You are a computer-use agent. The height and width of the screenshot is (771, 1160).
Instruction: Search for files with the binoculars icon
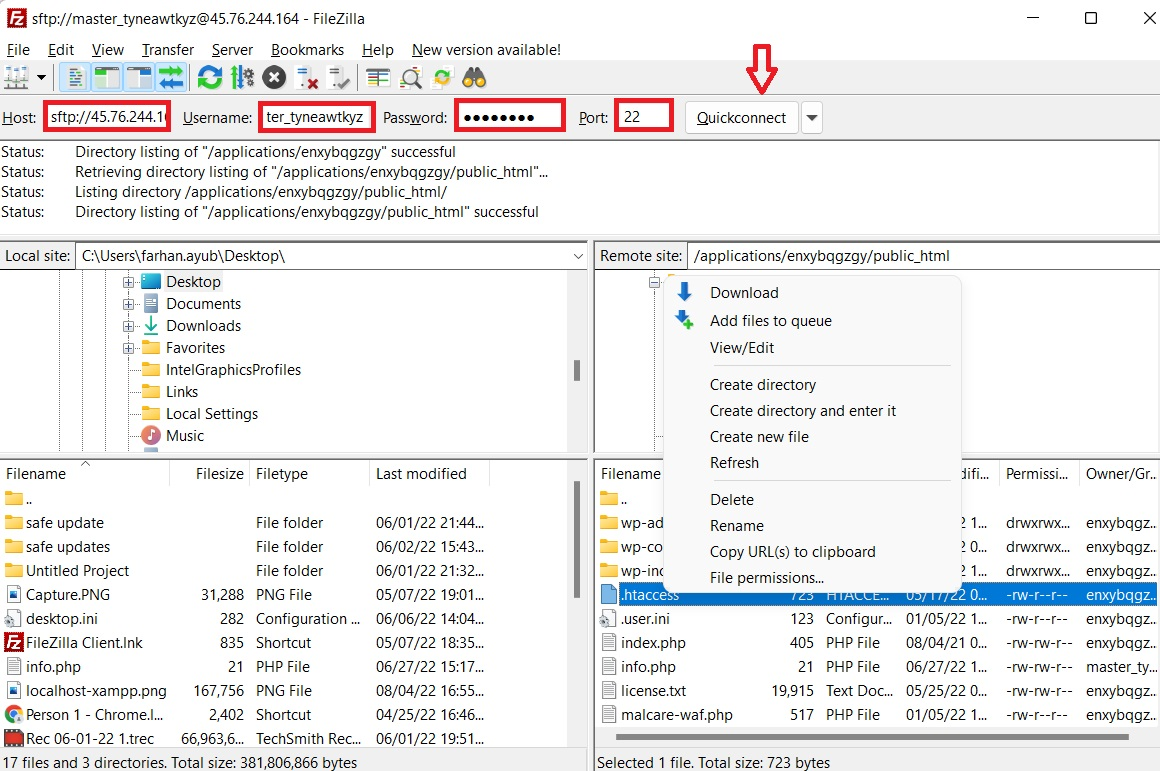pyautogui.click(x=474, y=77)
